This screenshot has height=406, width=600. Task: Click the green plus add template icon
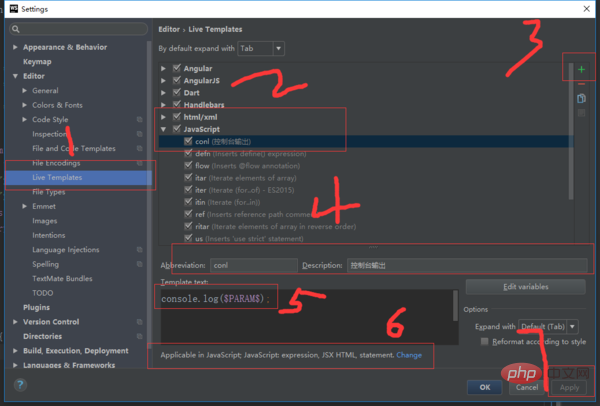point(581,69)
